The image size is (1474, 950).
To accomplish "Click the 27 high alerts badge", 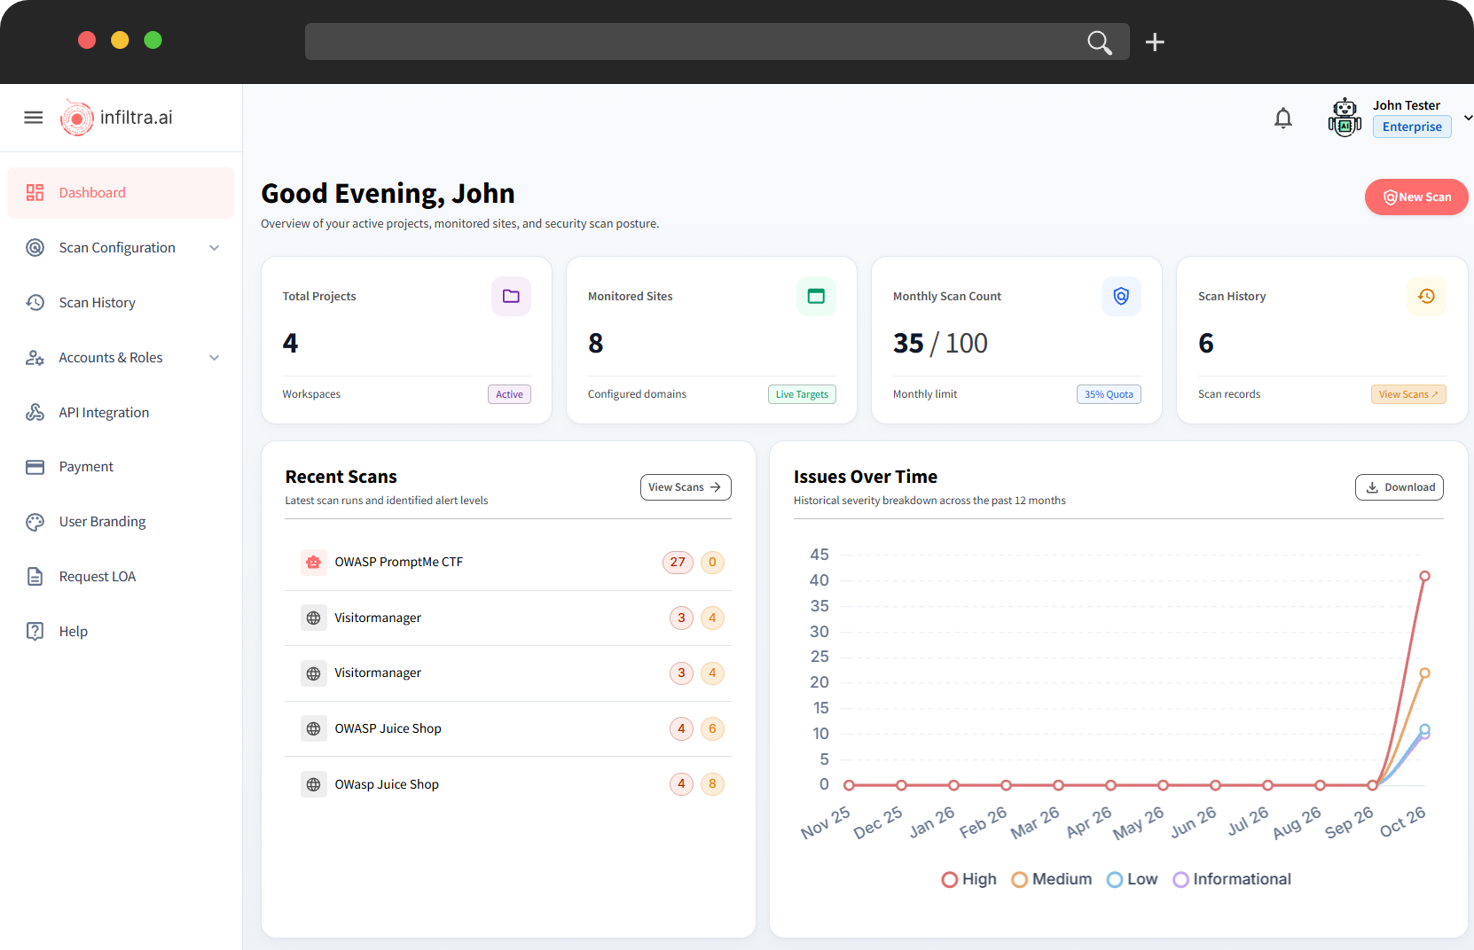I will 677,562.
